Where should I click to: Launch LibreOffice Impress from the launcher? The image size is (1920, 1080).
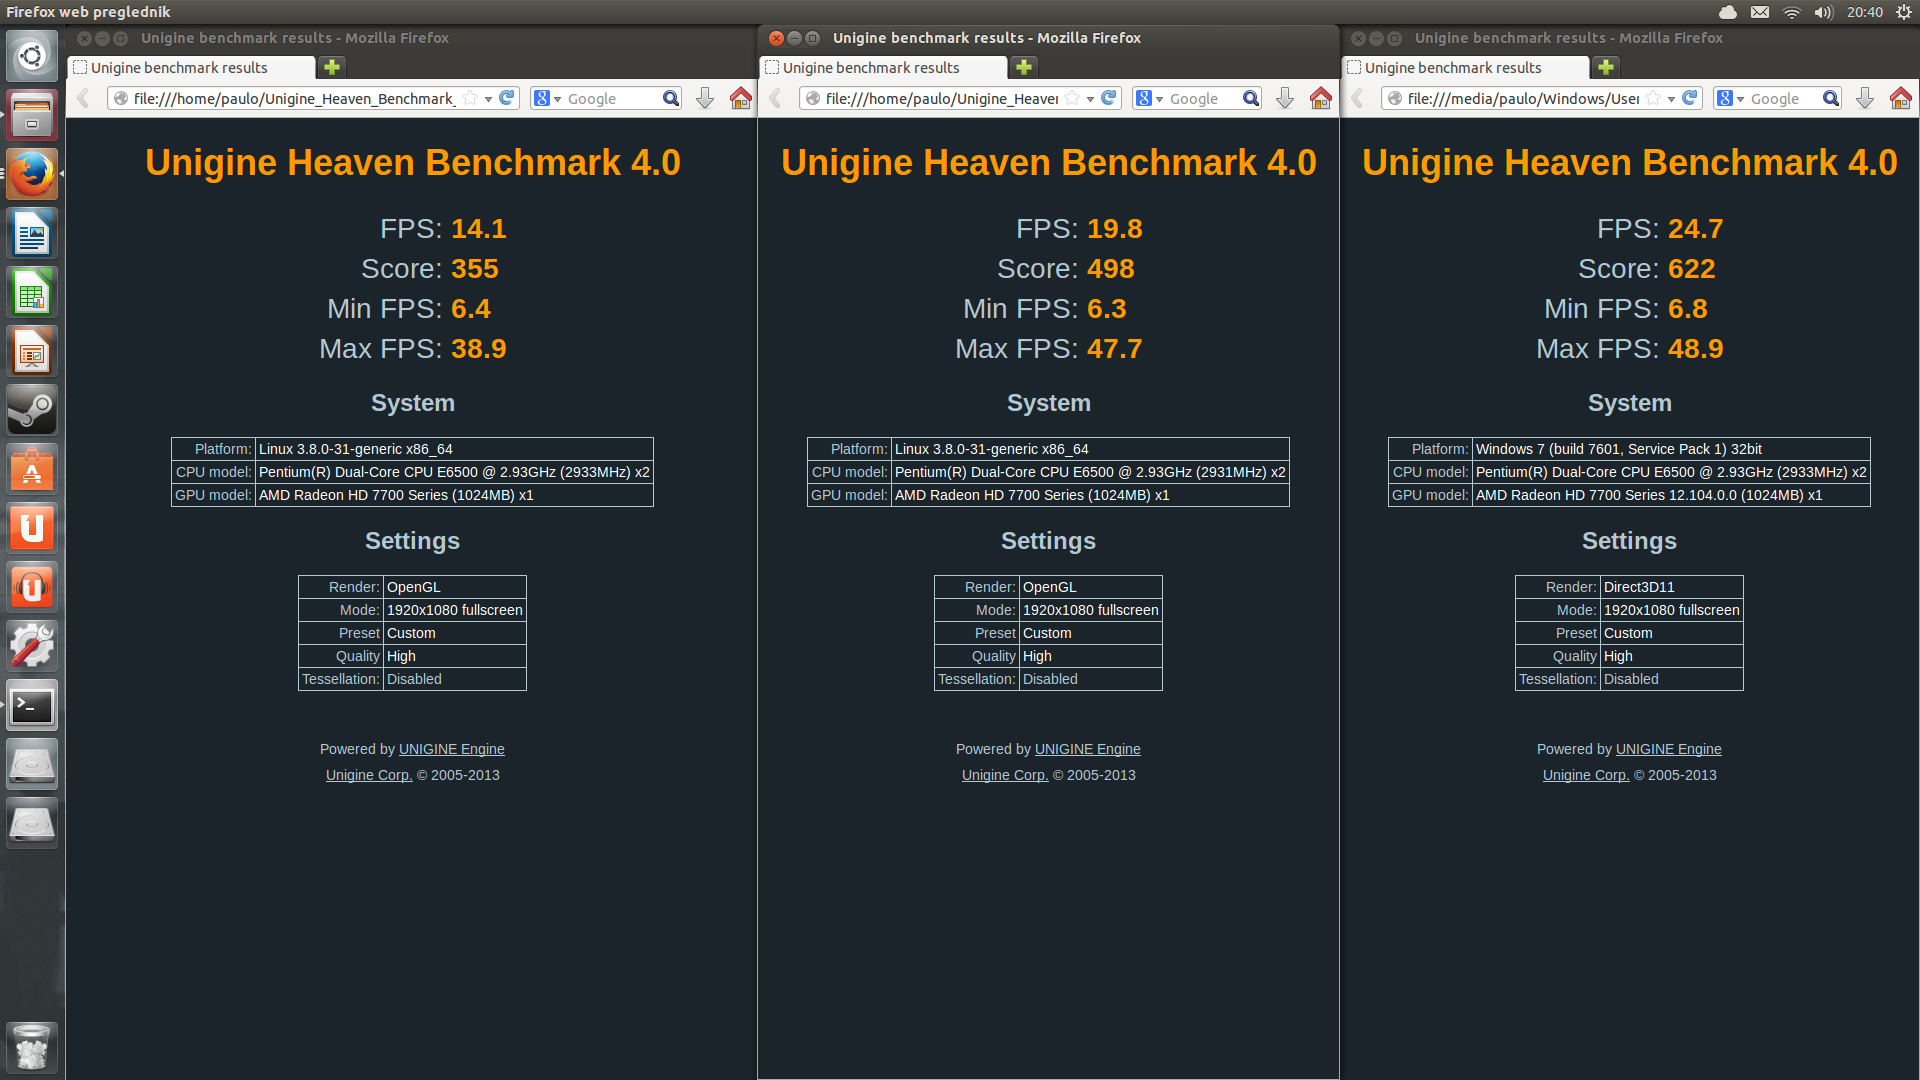pos(32,351)
